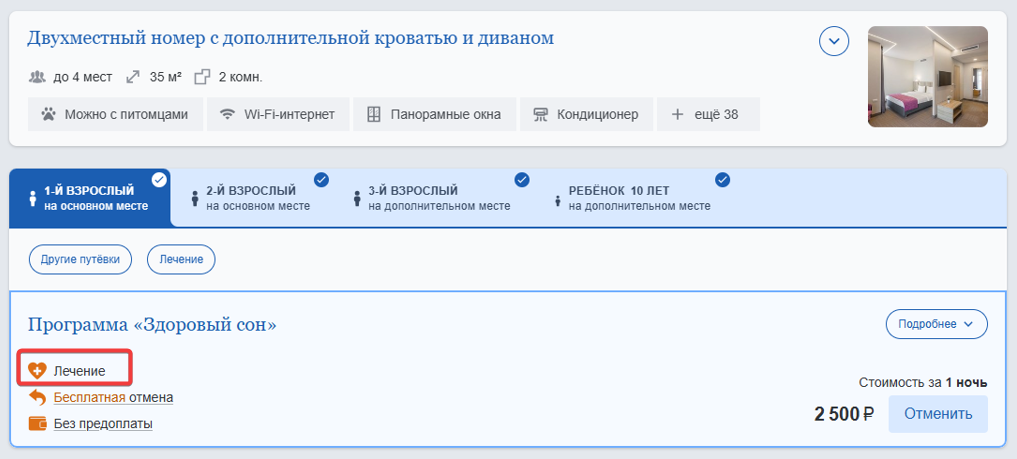Click the checkmark on 3-й взрослый tab

[x=522, y=180]
